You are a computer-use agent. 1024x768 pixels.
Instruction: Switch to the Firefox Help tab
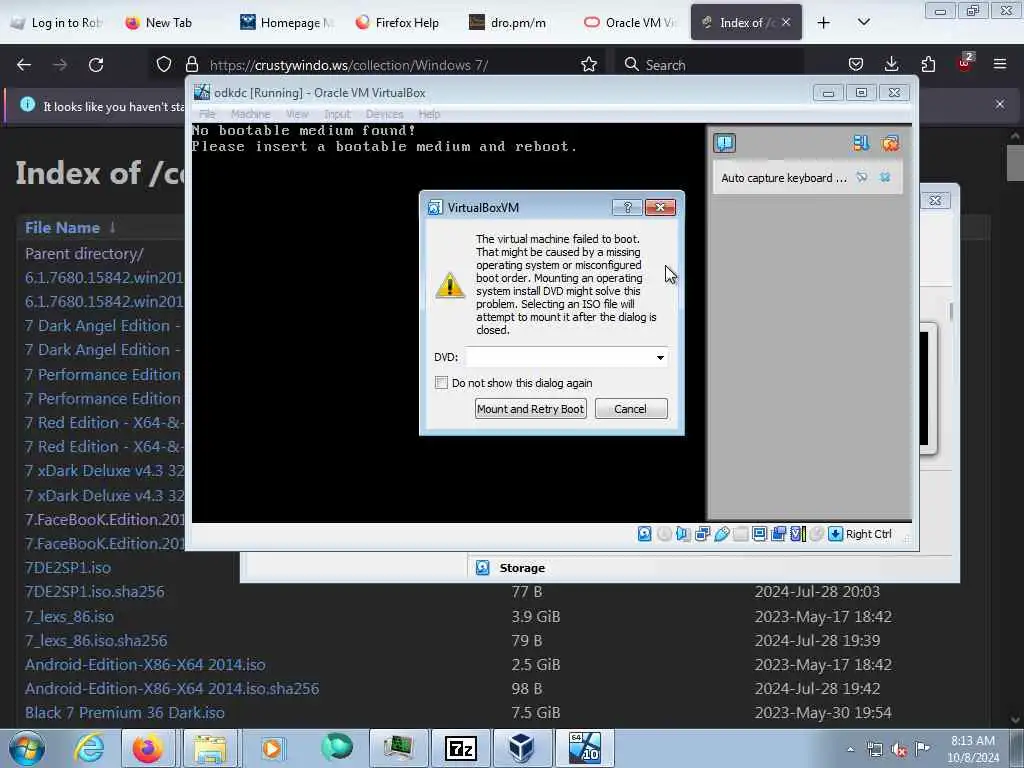[398, 23]
